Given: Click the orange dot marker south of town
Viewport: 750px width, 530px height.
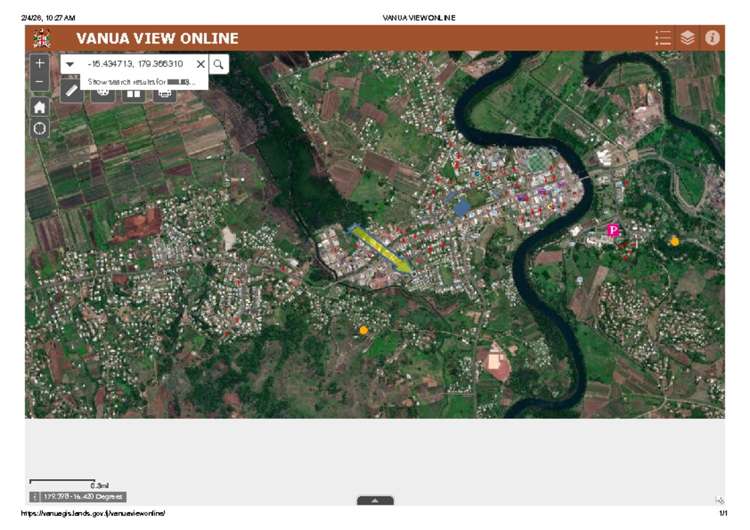Looking at the screenshot, I should 364,330.
